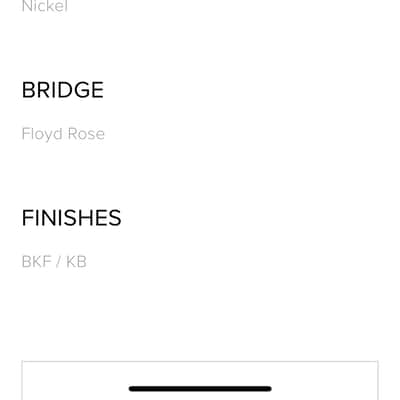Tap the KB finish code
400x400 pixels.
tap(76, 262)
